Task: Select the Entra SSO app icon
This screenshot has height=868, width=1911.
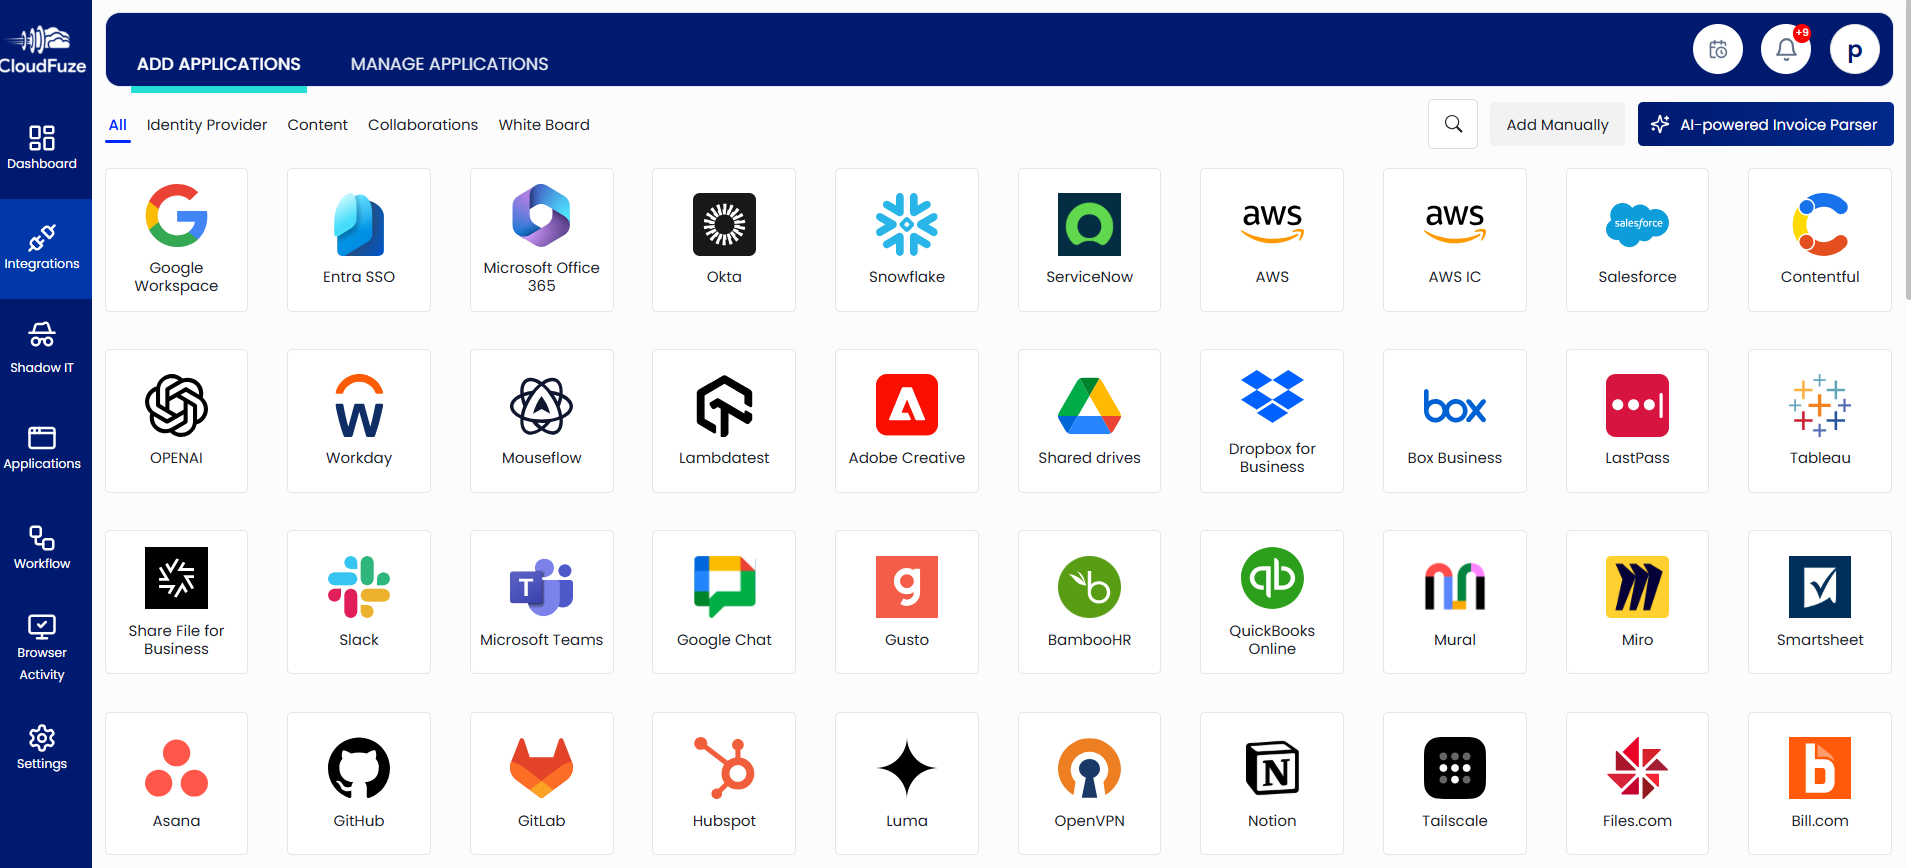Action: tap(359, 225)
